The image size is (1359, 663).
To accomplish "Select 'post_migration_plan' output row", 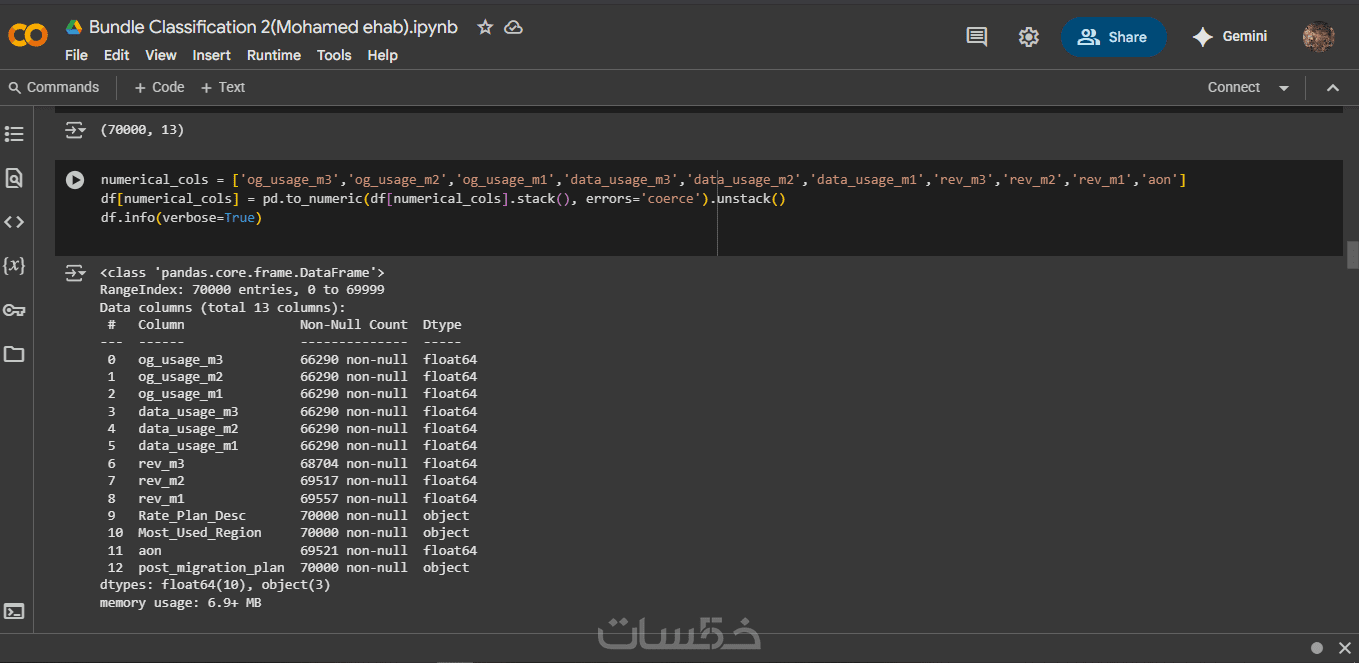I will [x=288, y=567].
